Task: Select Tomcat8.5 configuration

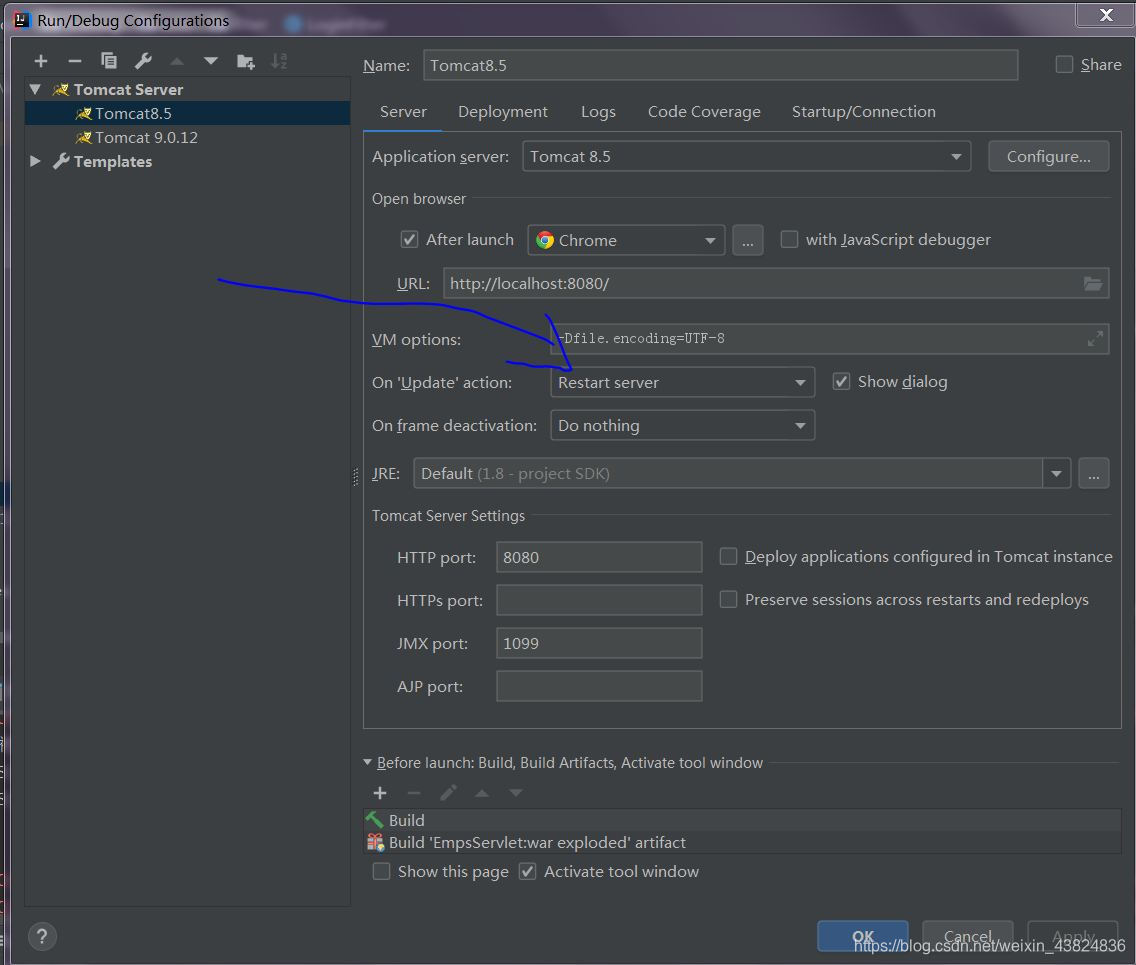Action: (187, 113)
